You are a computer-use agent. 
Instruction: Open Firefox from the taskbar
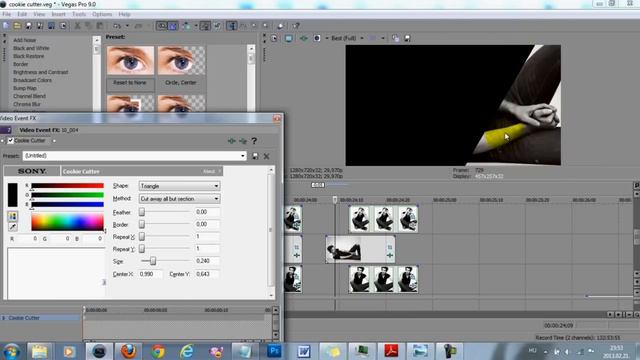click(x=128, y=351)
